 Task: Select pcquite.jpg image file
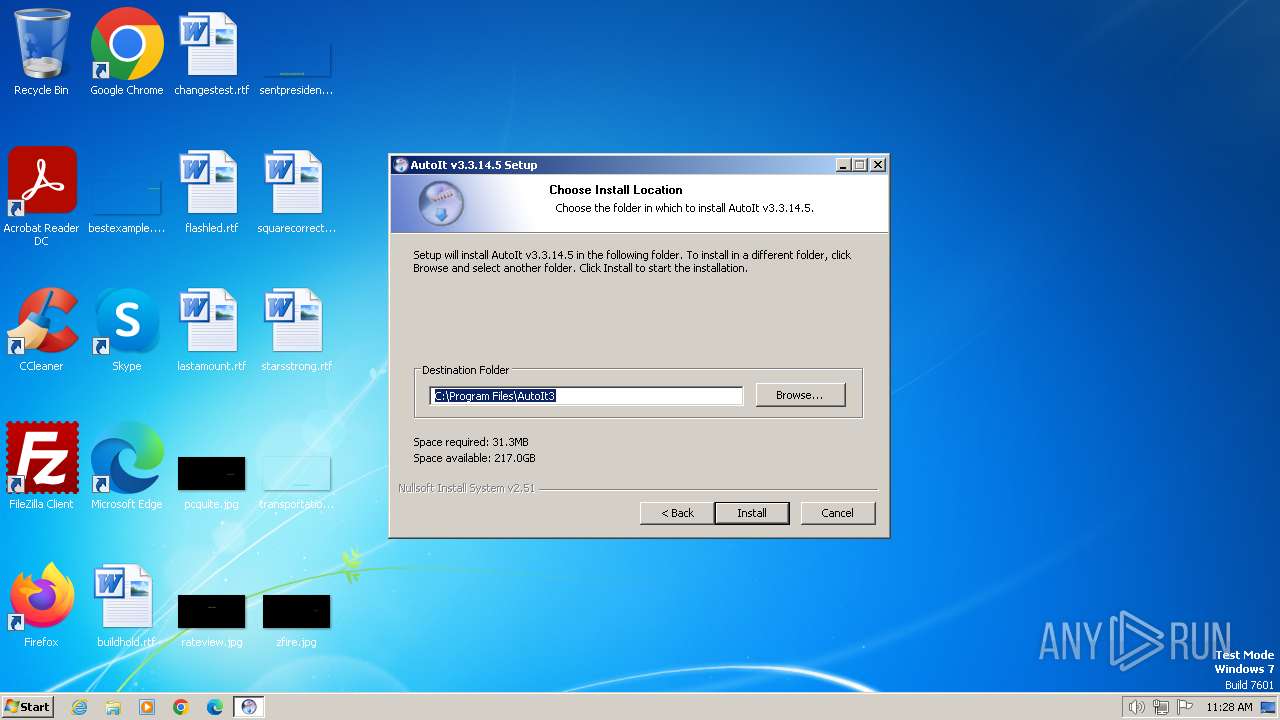pyautogui.click(x=211, y=482)
